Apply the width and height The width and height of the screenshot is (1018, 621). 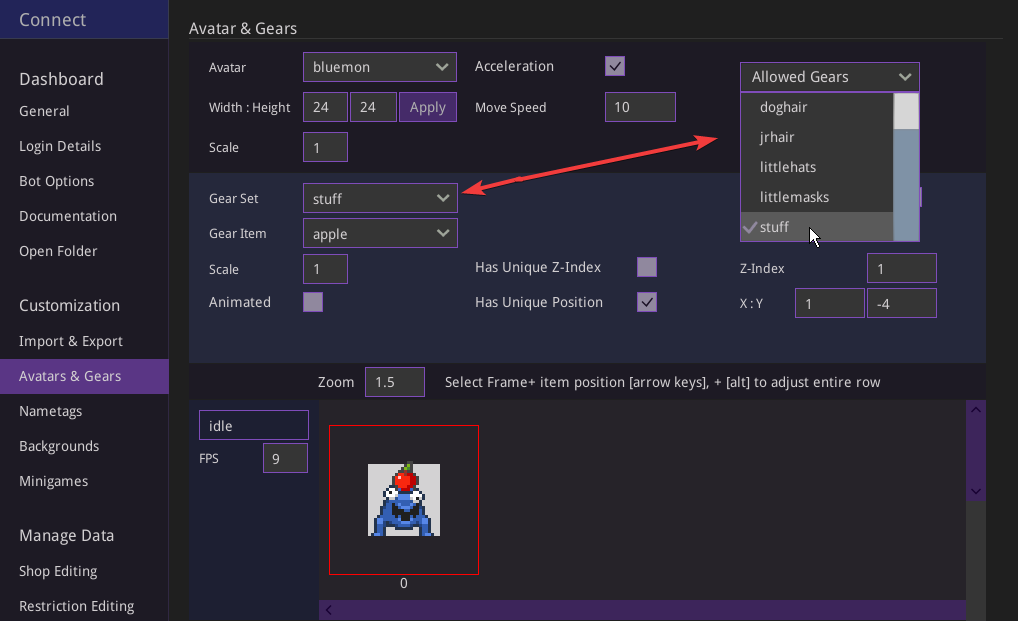[x=428, y=107]
